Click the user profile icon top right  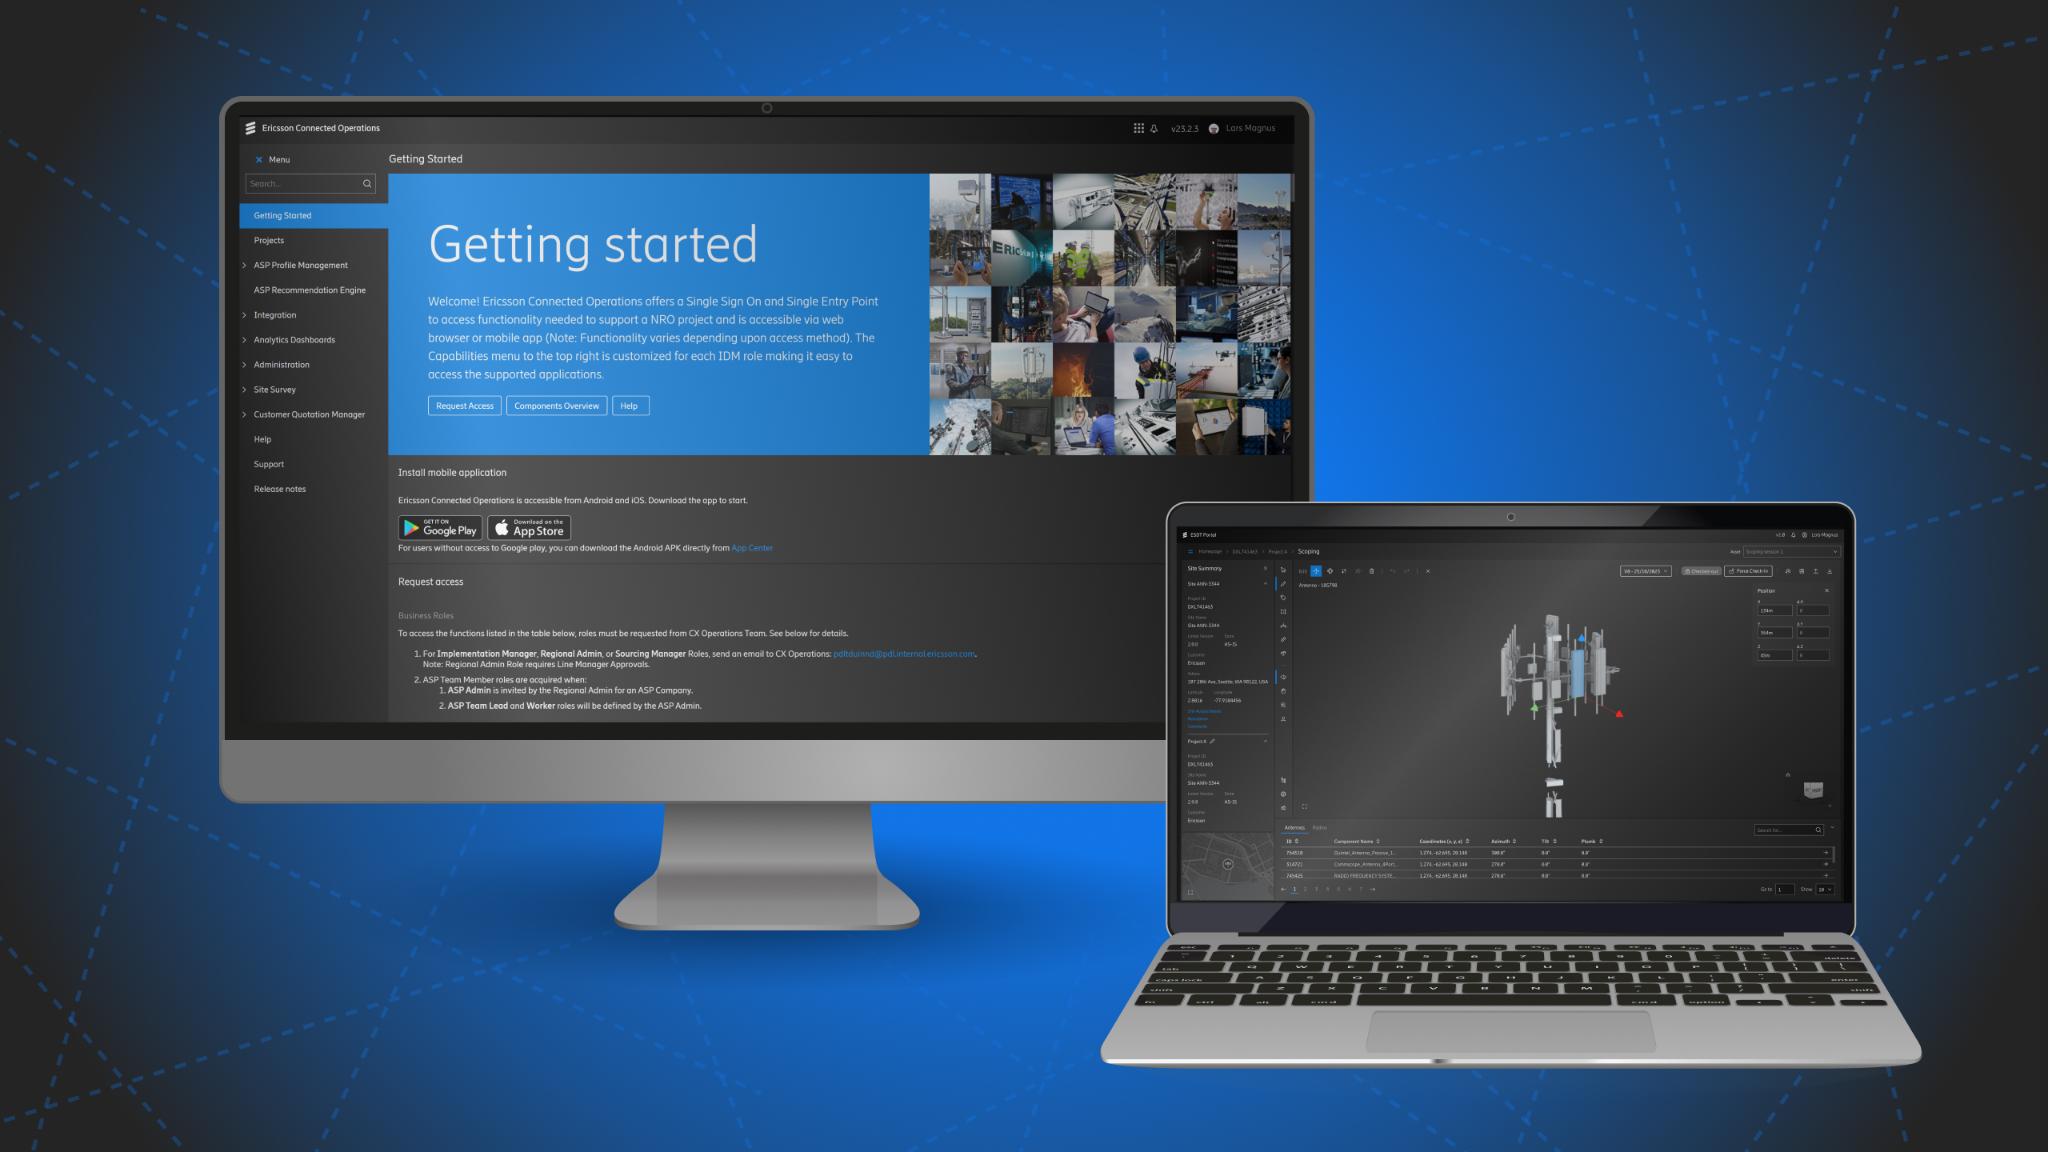pyautogui.click(x=1215, y=128)
